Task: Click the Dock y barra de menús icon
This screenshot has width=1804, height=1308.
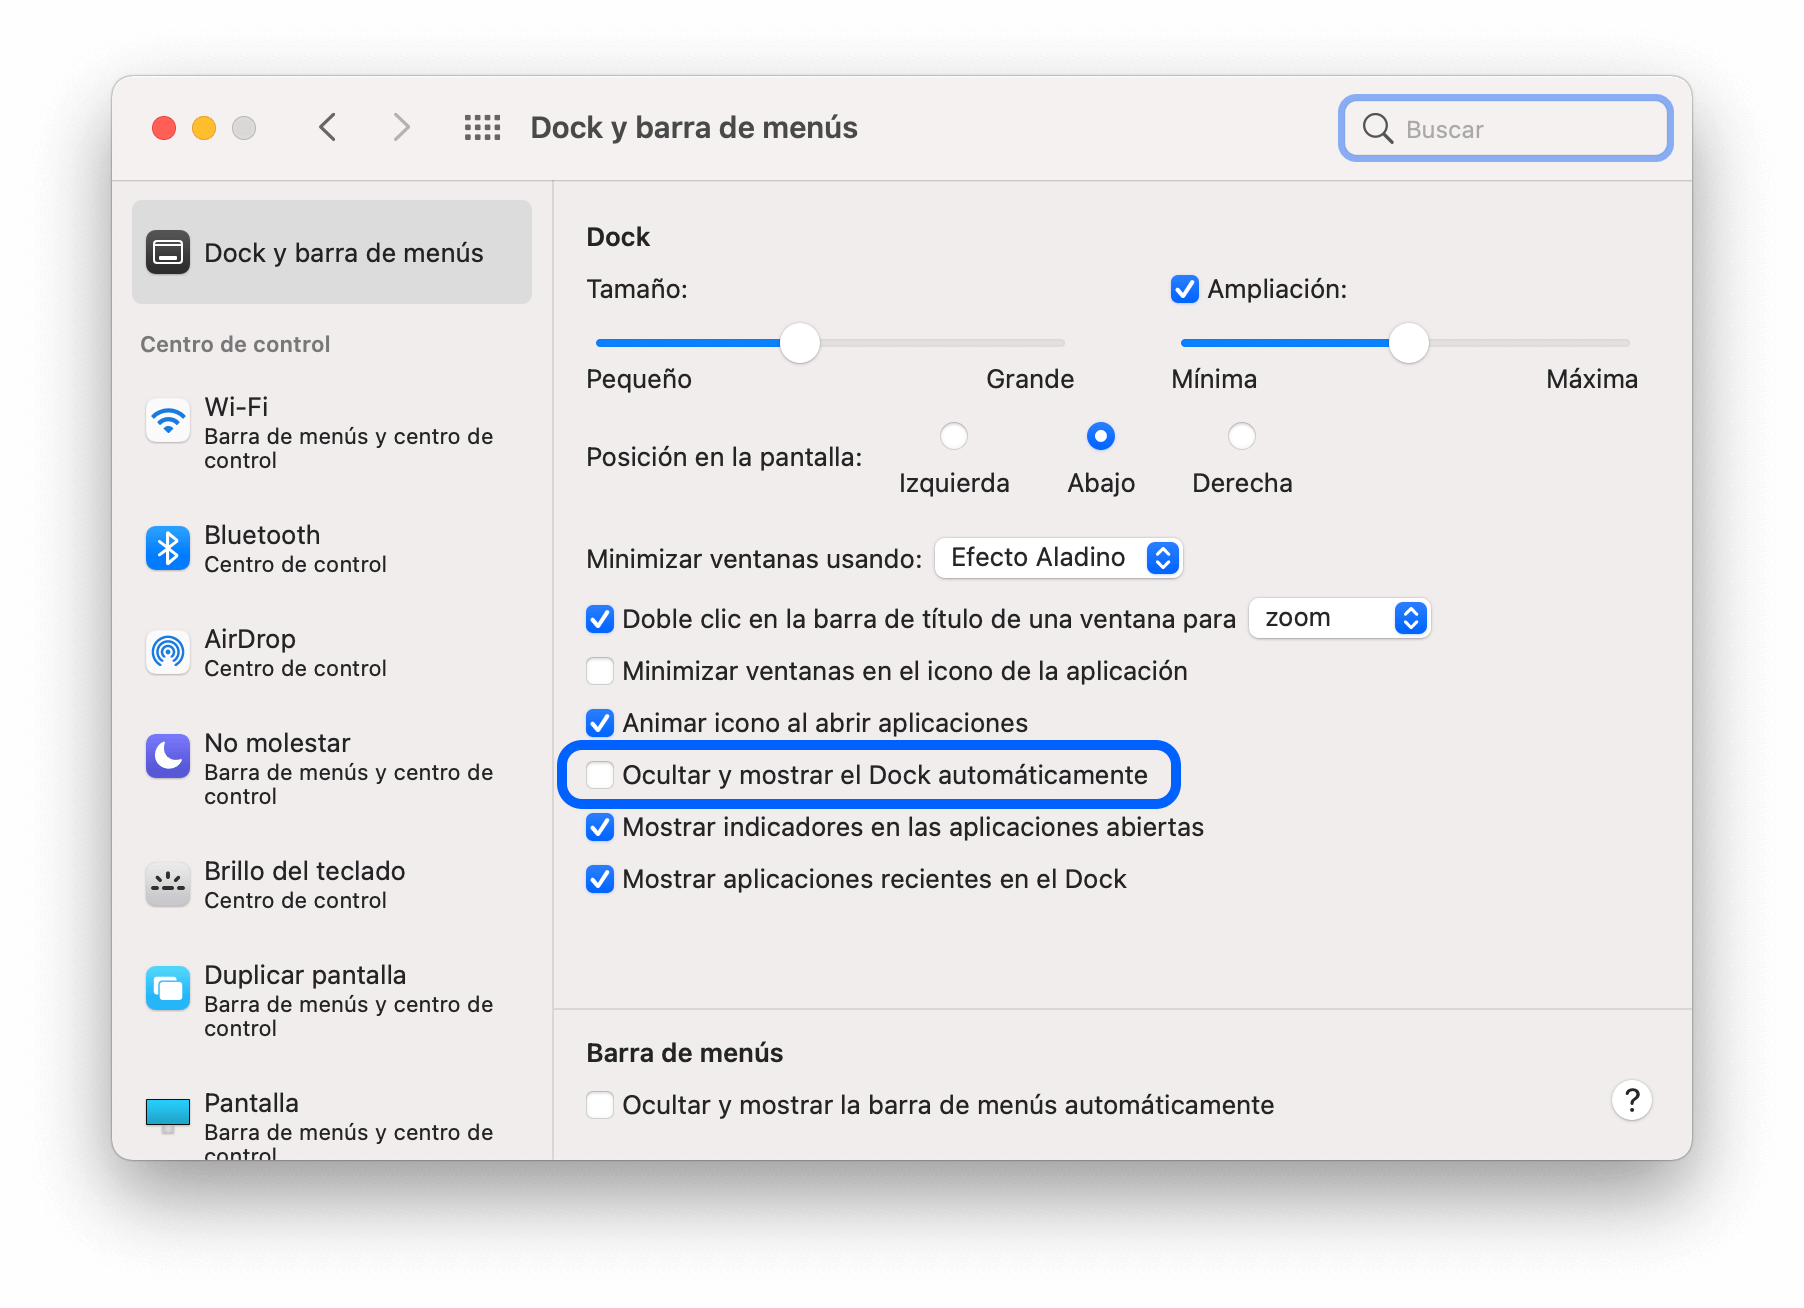Action: [168, 252]
